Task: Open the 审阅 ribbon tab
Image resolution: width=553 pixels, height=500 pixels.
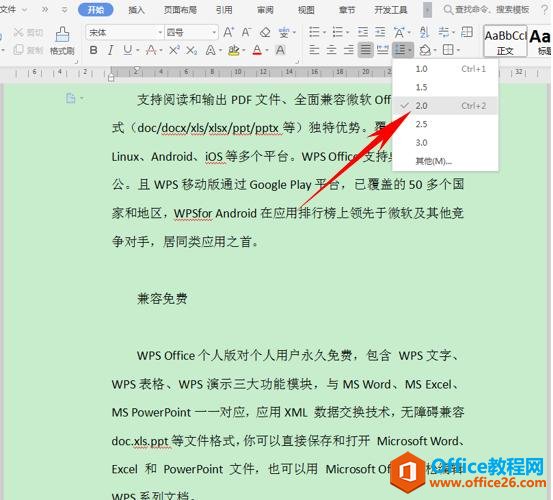Action: 265,10
